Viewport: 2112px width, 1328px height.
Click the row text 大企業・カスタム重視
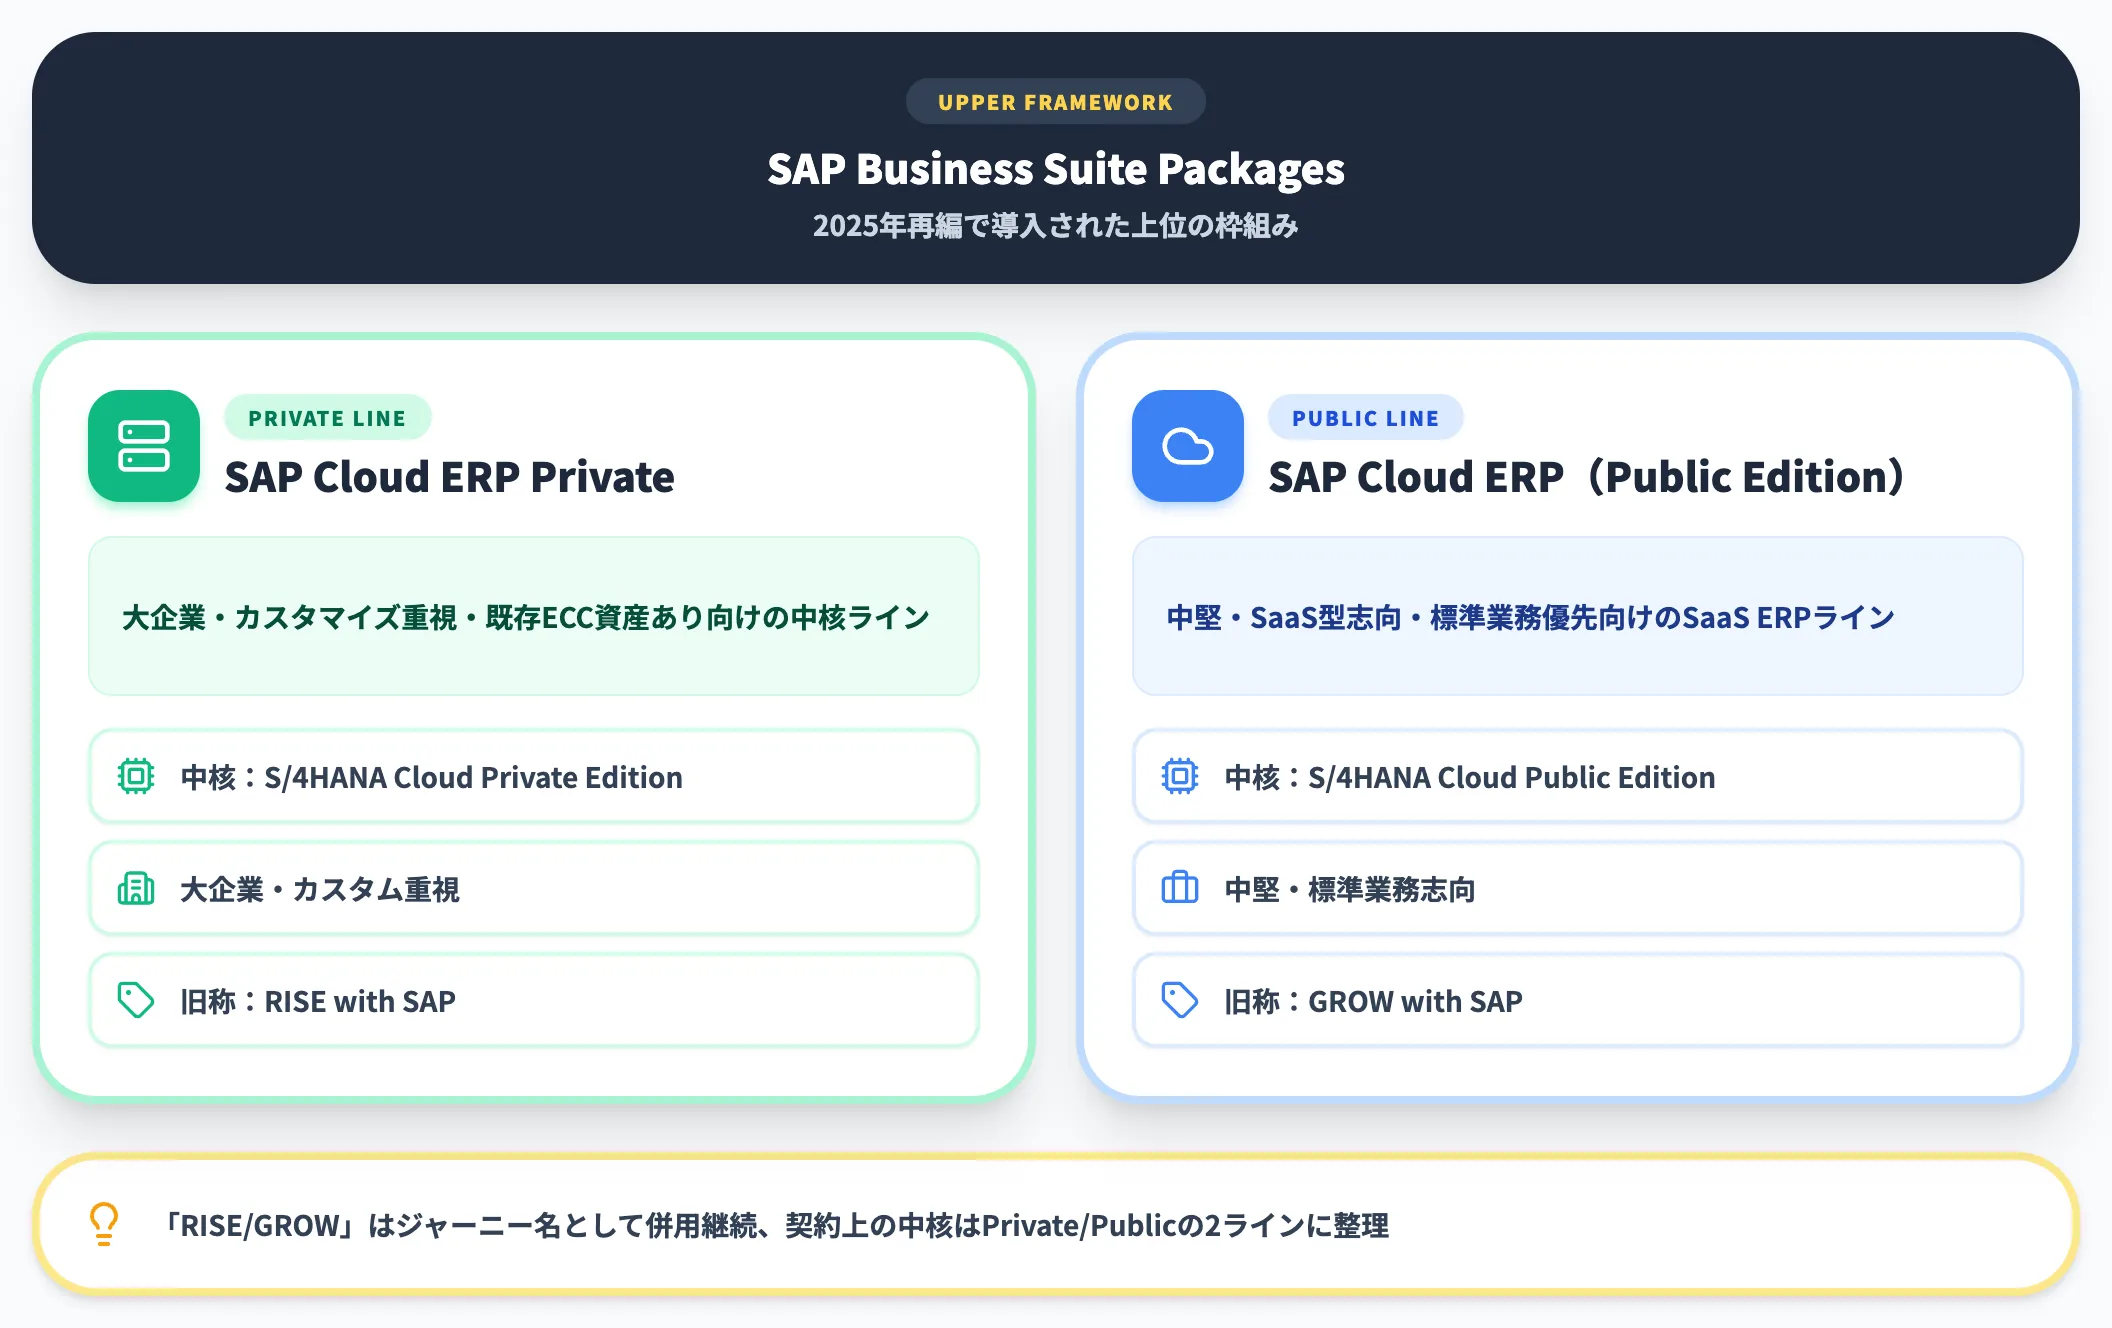pyautogui.click(x=320, y=889)
